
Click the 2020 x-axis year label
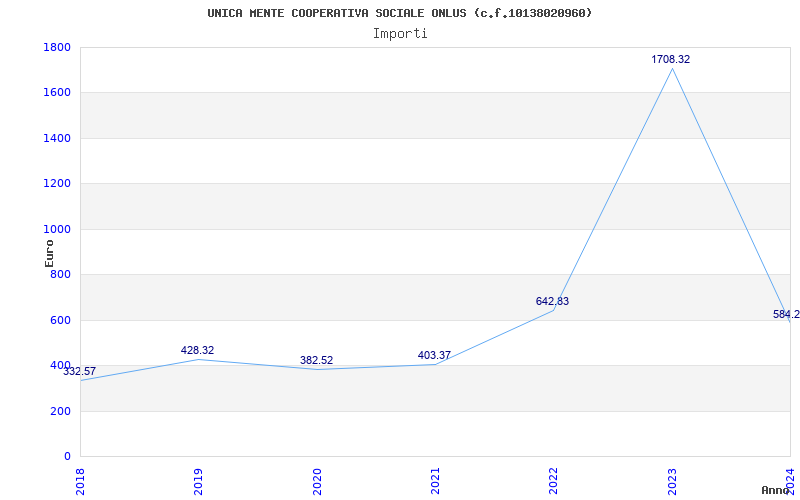tap(316, 481)
